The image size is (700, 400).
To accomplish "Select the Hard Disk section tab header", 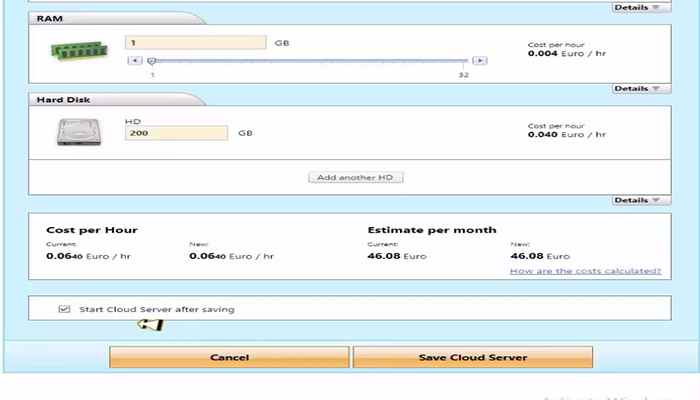I will click(116, 100).
